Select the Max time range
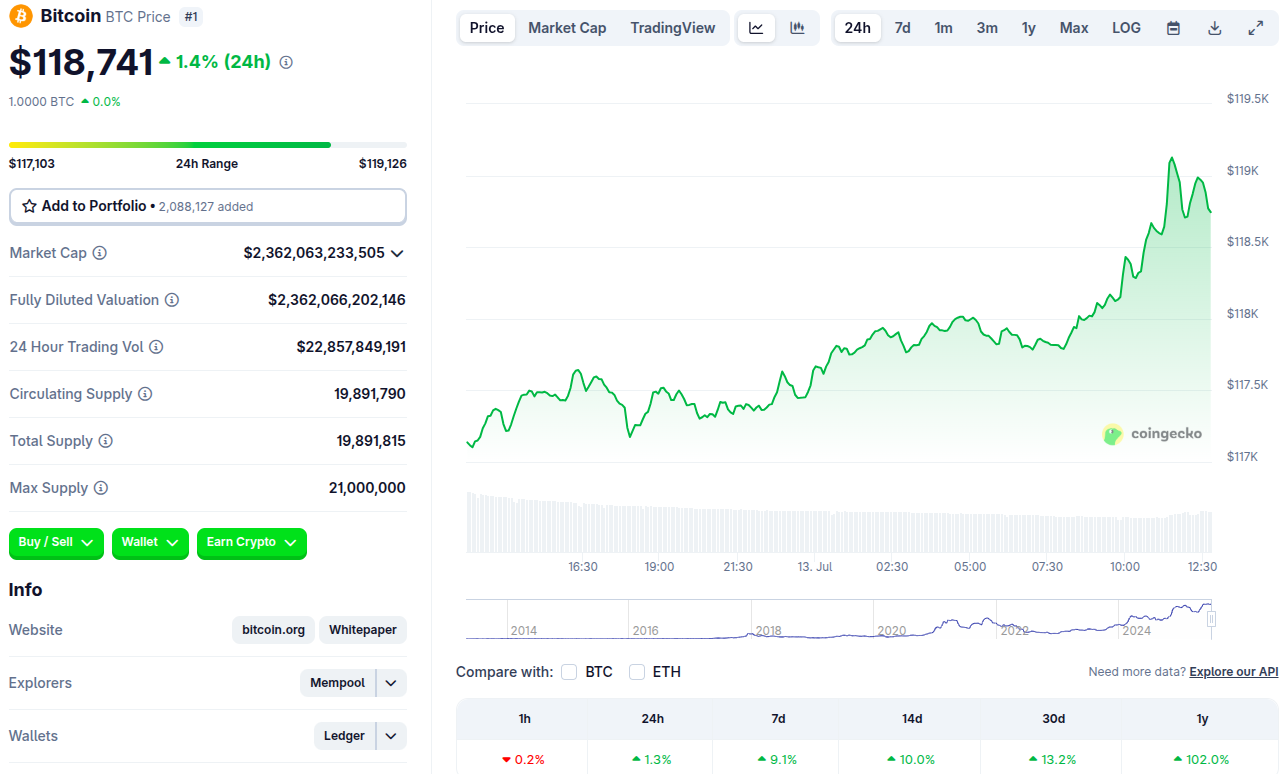The image size is (1282, 774). pos(1074,28)
